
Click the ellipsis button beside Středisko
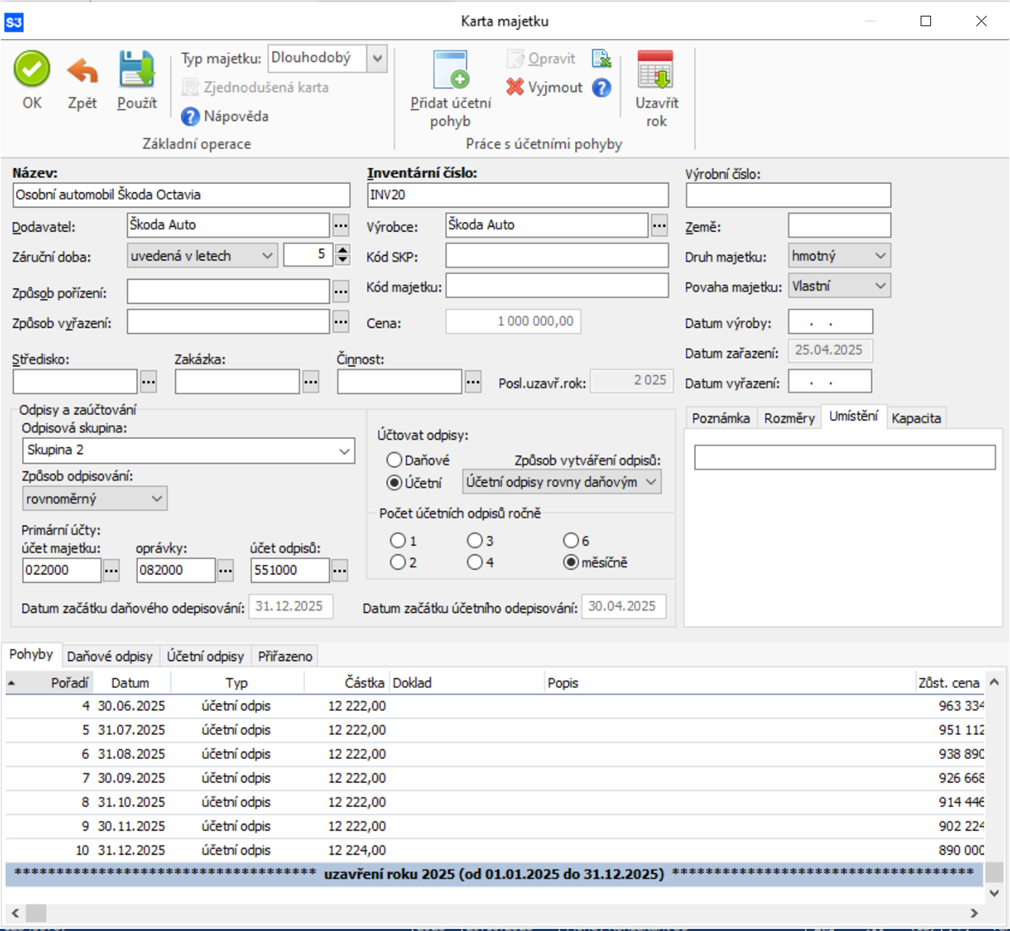point(149,381)
